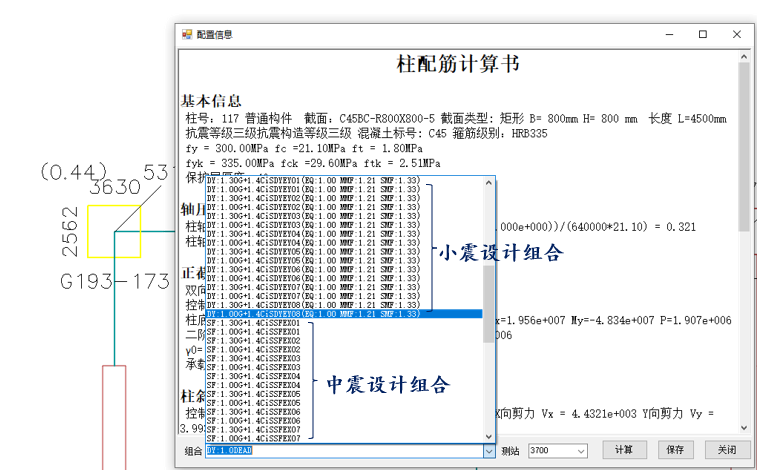Maximize the 配置信息 dialog window
763x470 pixels.
click(x=702, y=34)
